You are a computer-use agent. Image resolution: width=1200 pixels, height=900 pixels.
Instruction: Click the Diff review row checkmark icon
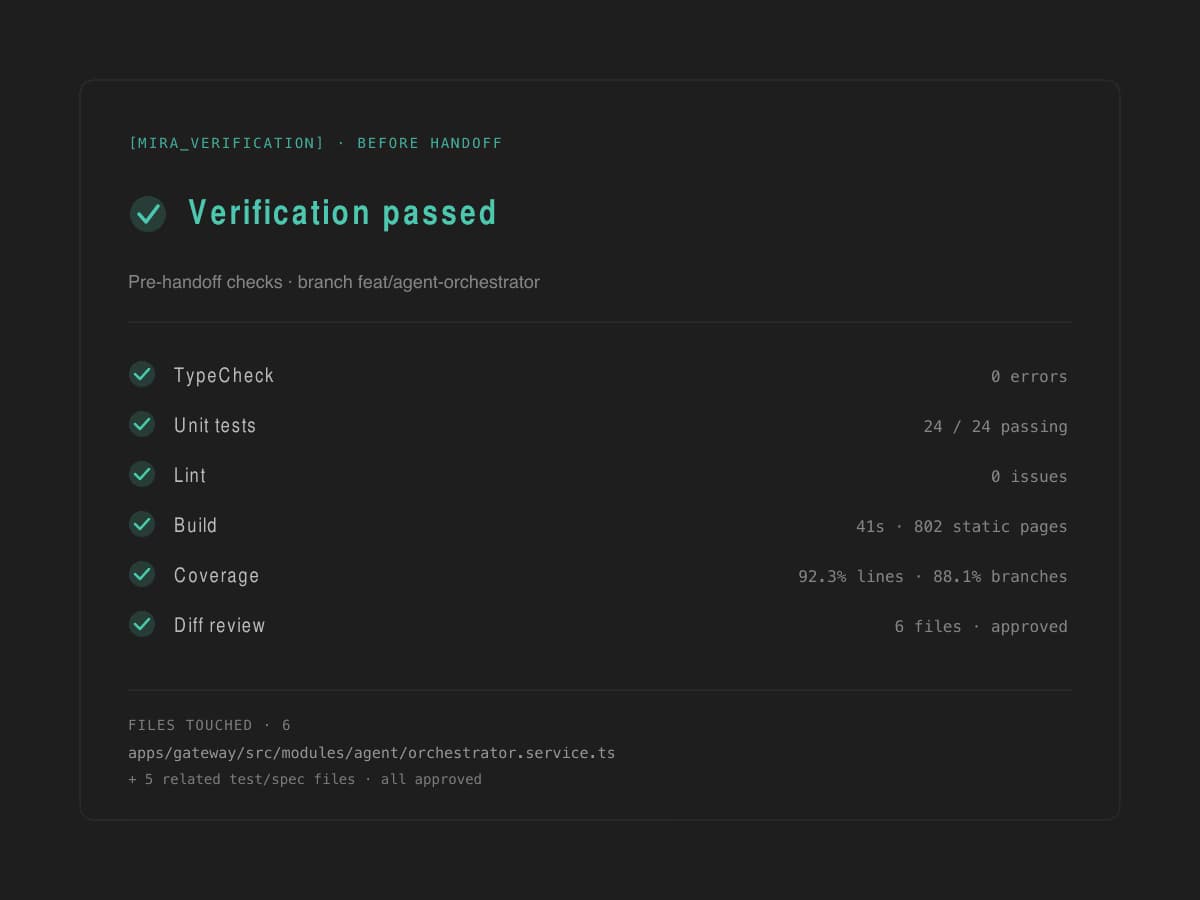pyautogui.click(x=142, y=624)
